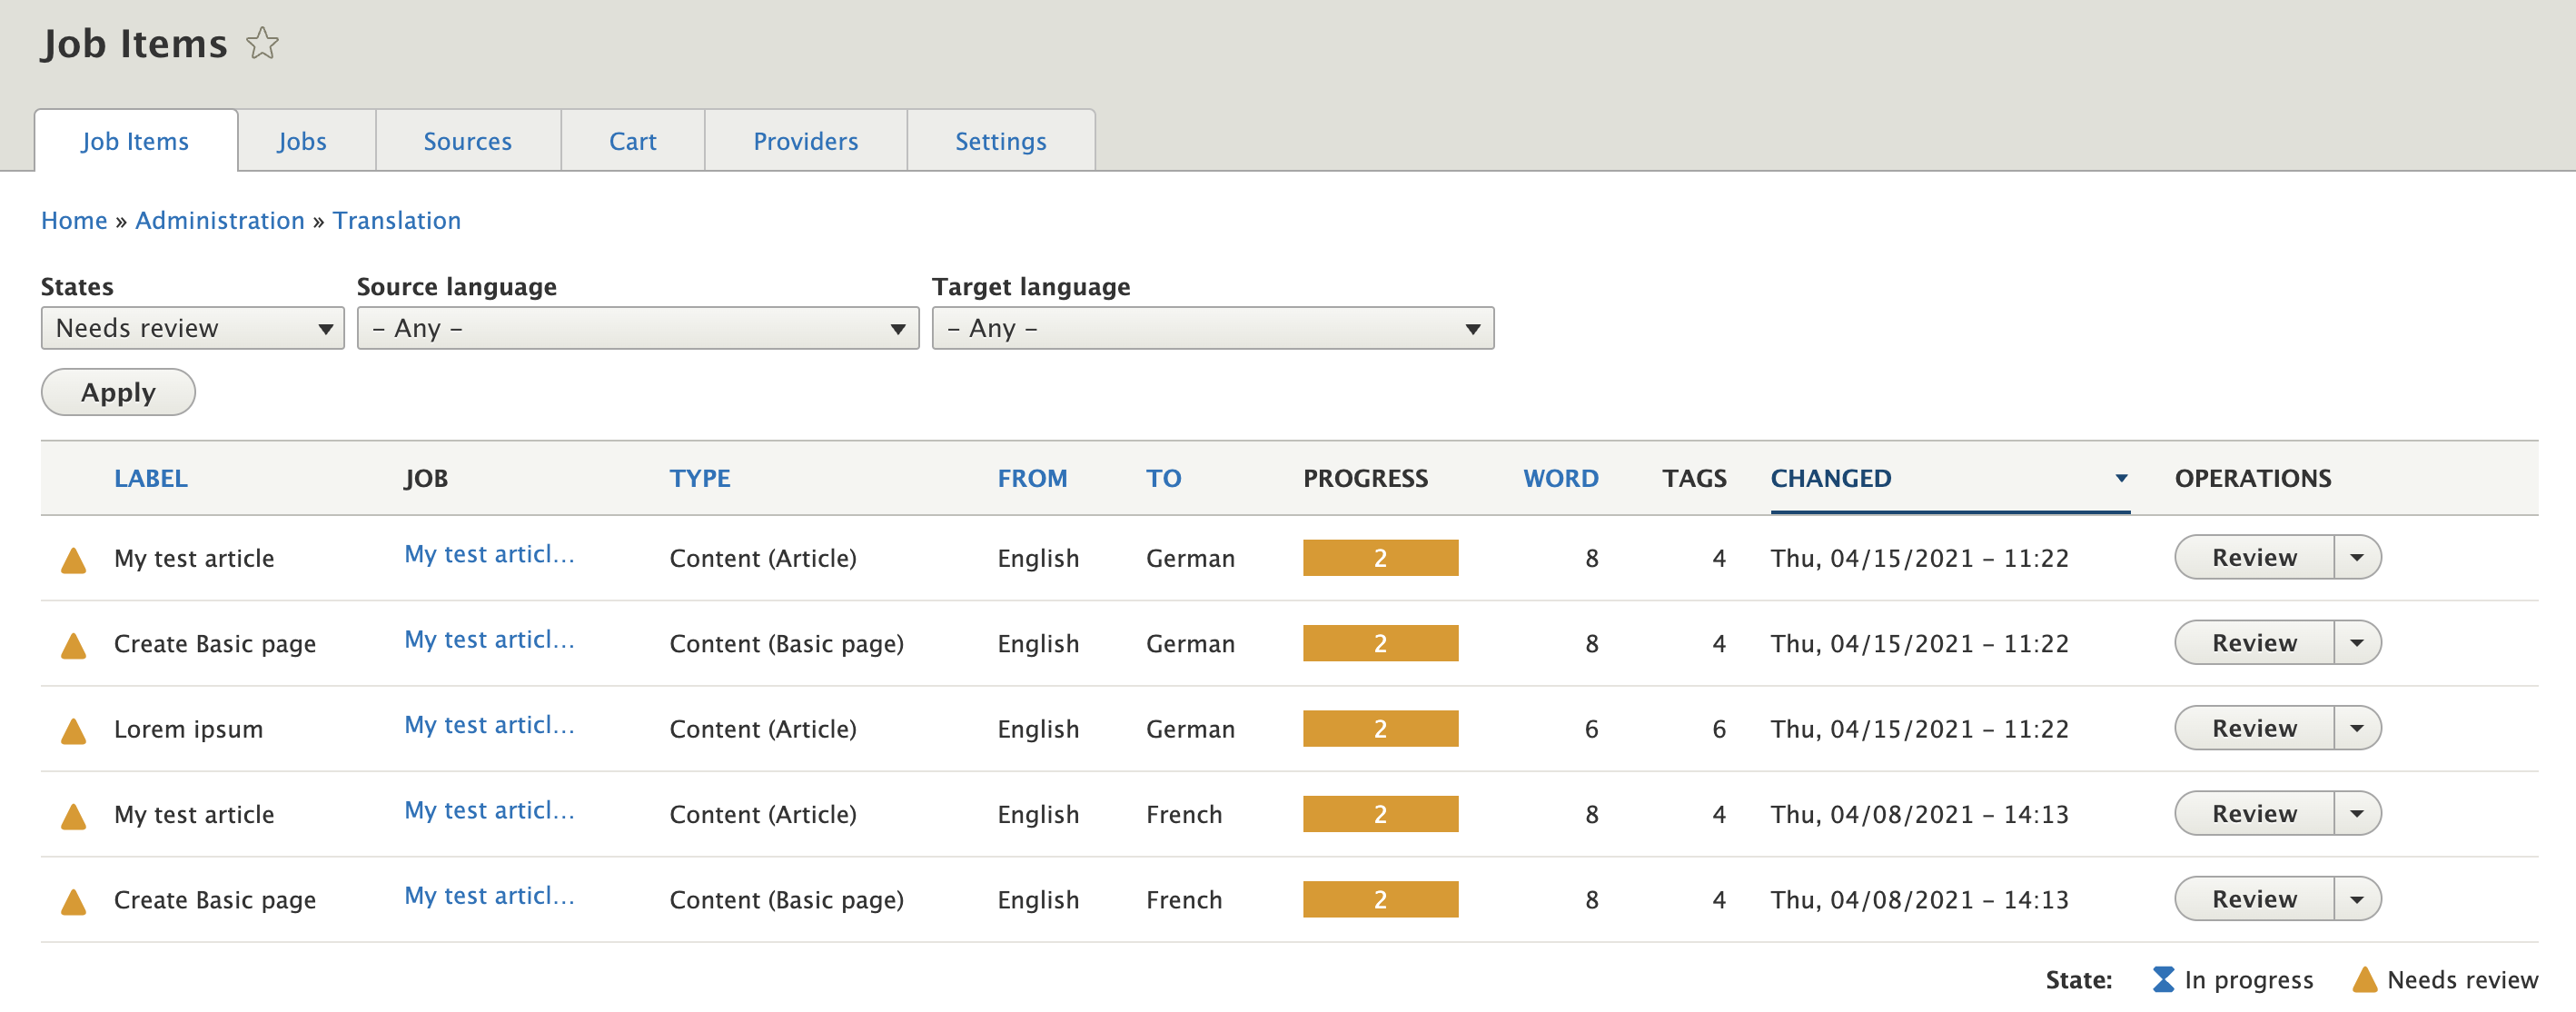Image resolution: width=2576 pixels, height=1012 pixels.
Task: Open the States dropdown showing Needs review
Action: pos(192,328)
